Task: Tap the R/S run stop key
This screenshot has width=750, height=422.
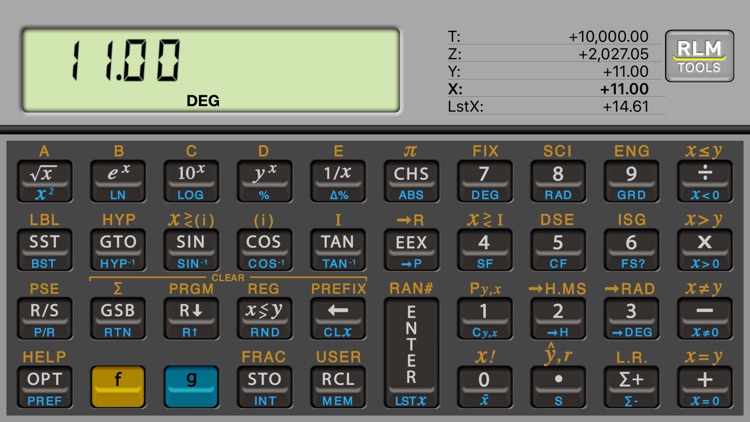Action: [x=44, y=319]
